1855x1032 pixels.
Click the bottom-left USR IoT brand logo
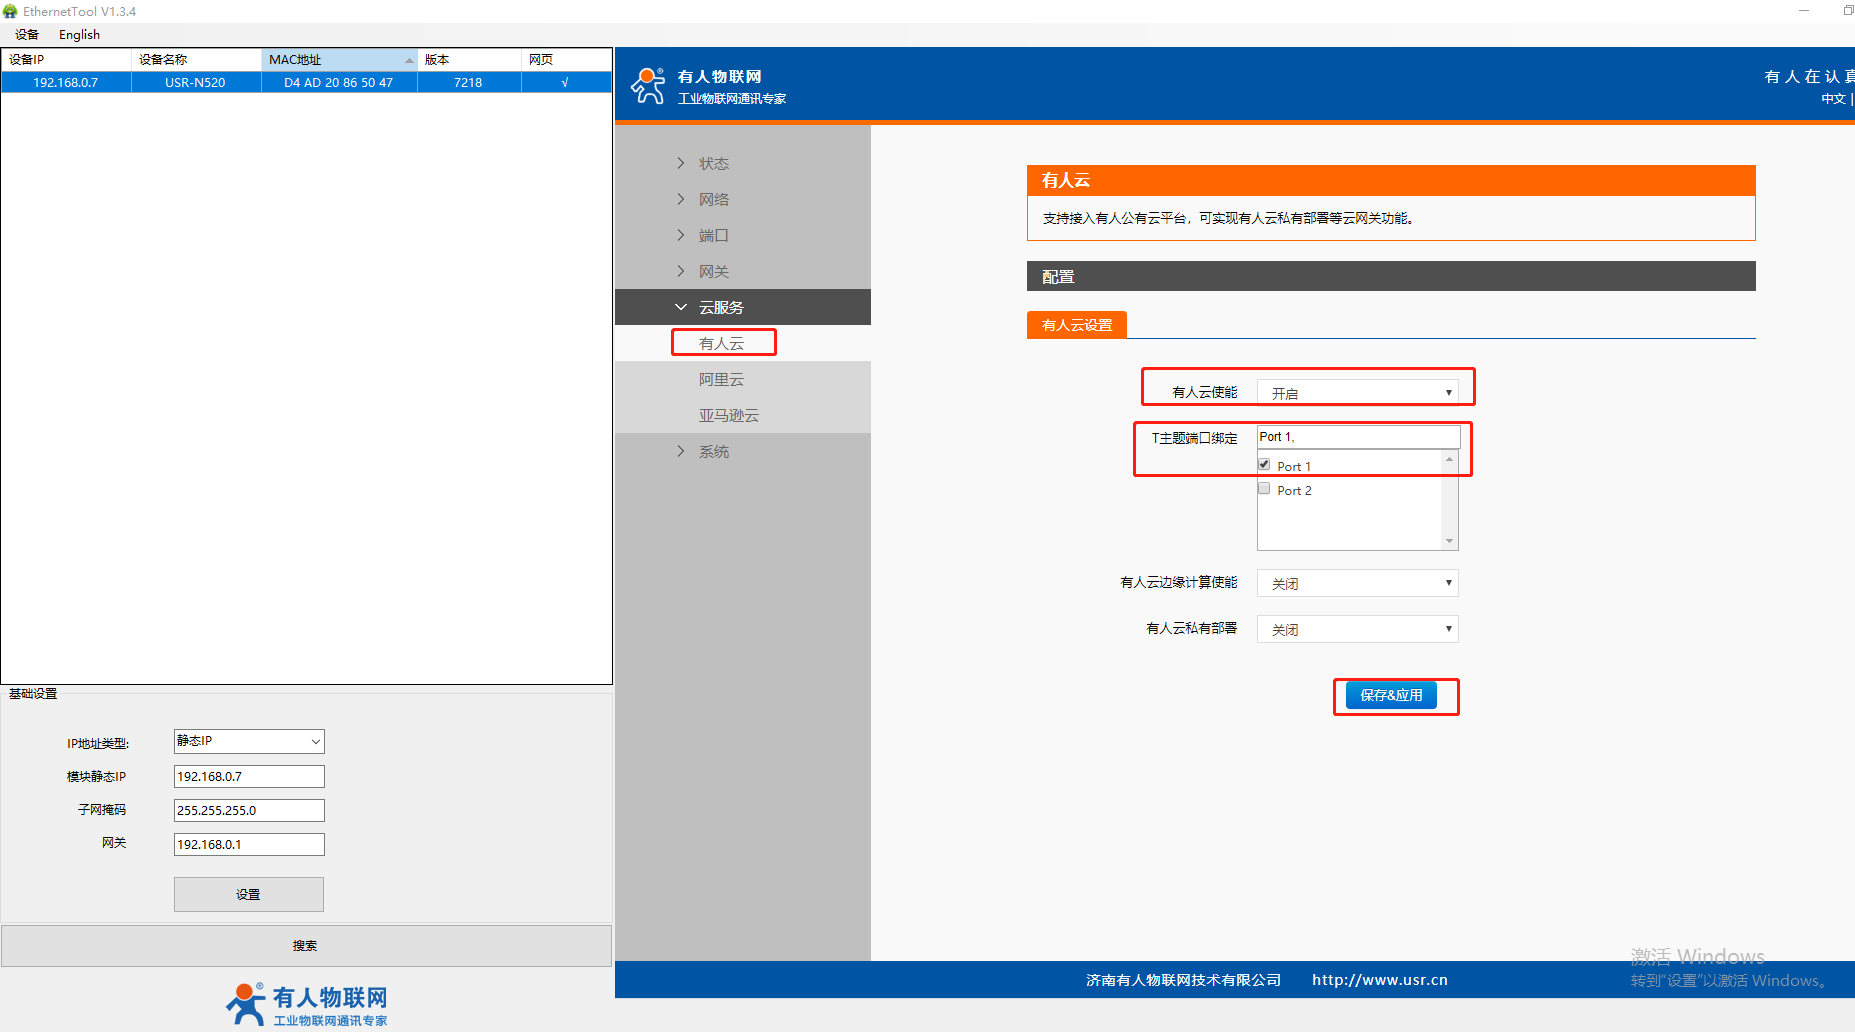tap(306, 1004)
